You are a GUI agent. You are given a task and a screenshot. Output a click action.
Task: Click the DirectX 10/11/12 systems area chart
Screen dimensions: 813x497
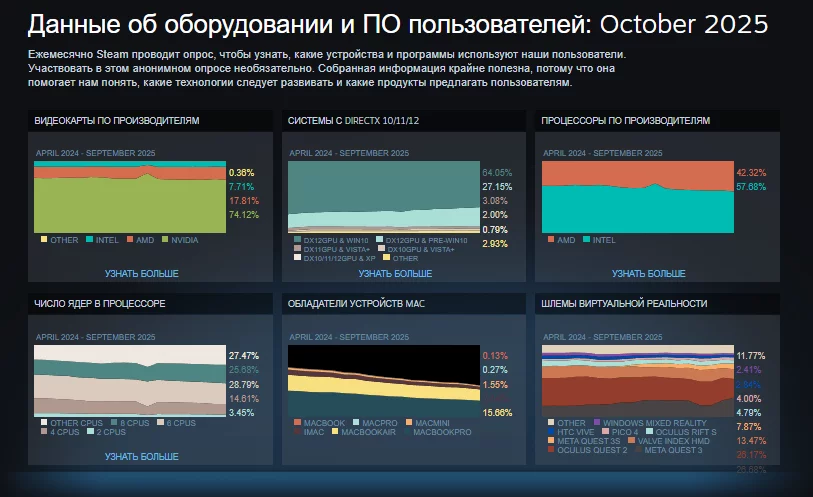pos(384,197)
